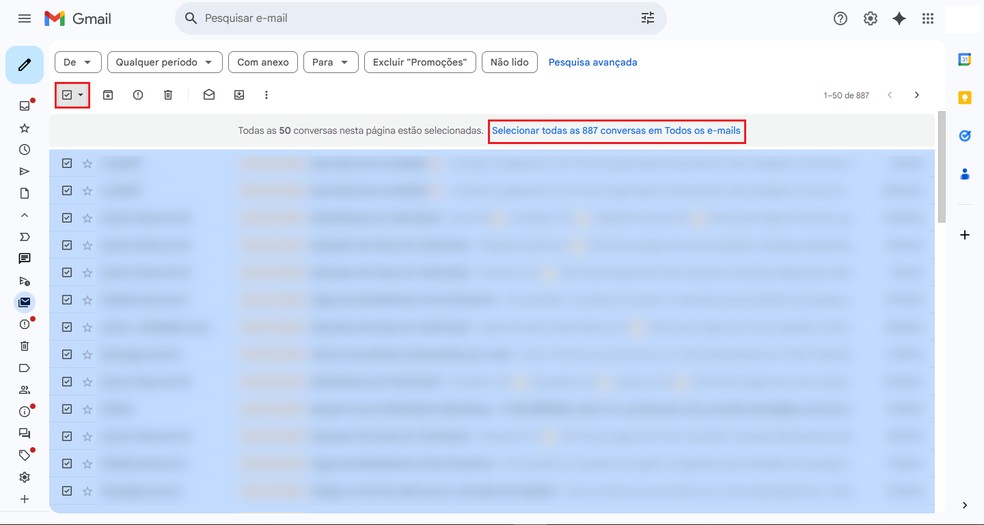Open Forums icon in the sidebar
The width and height of the screenshot is (984, 525).
pos(24,433)
